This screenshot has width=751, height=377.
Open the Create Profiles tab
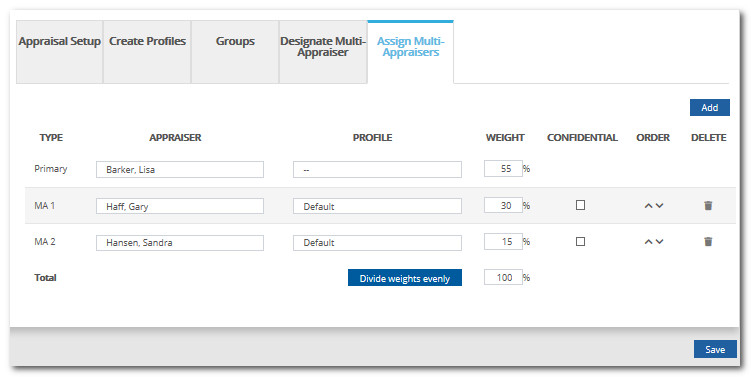coord(147,52)
